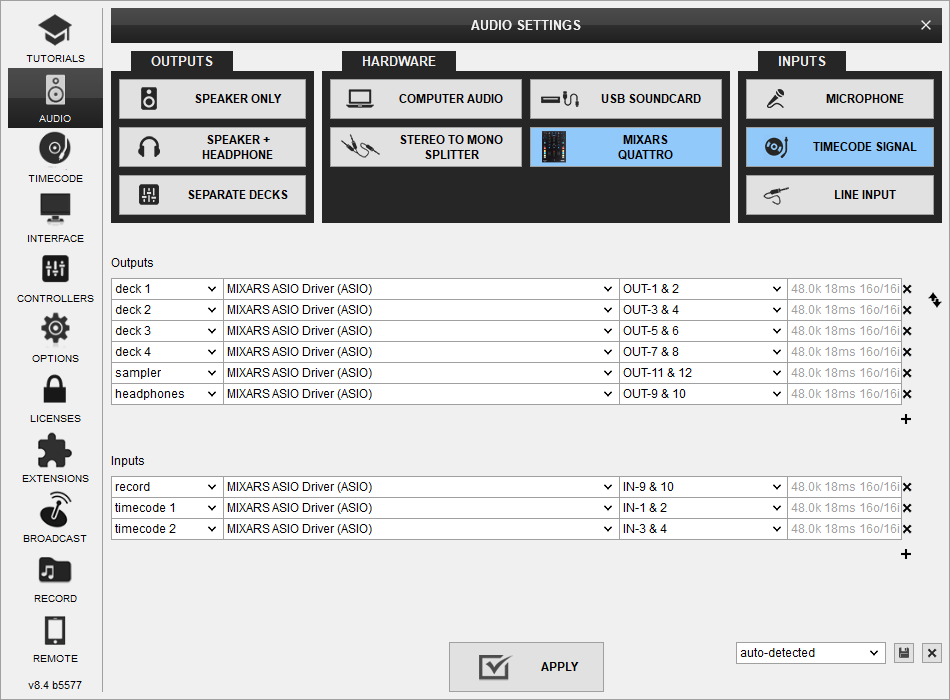Open the Extensions puzzle icon

pos(55,457)
